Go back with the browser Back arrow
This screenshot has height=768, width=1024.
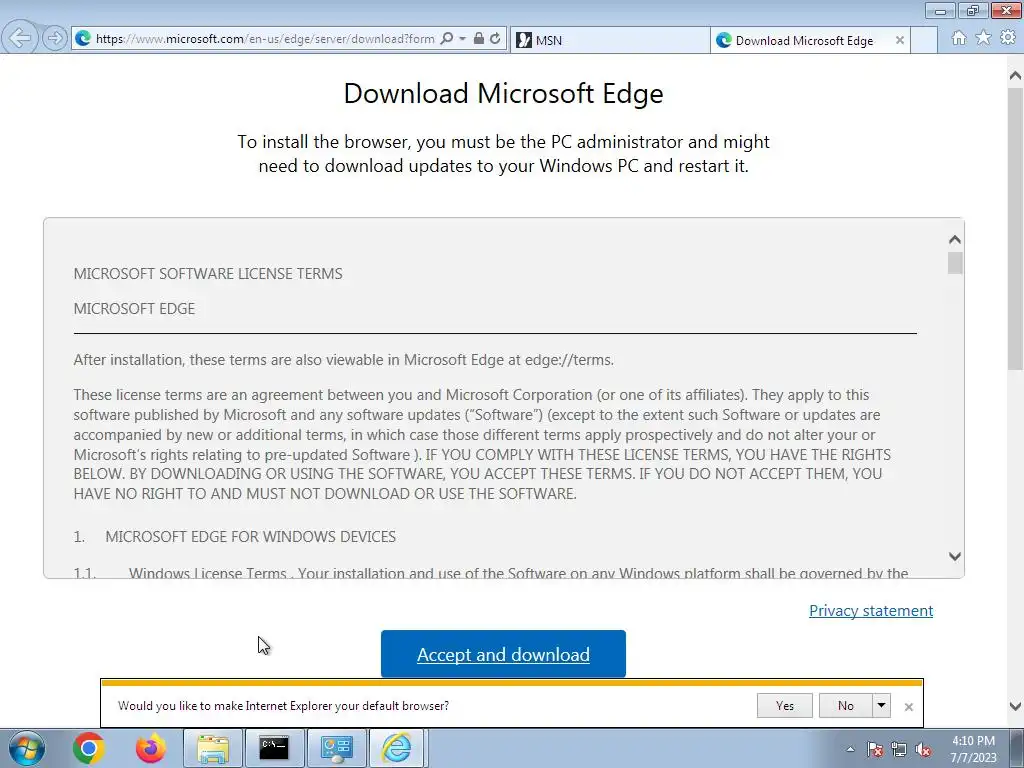[x=20, y=38]
